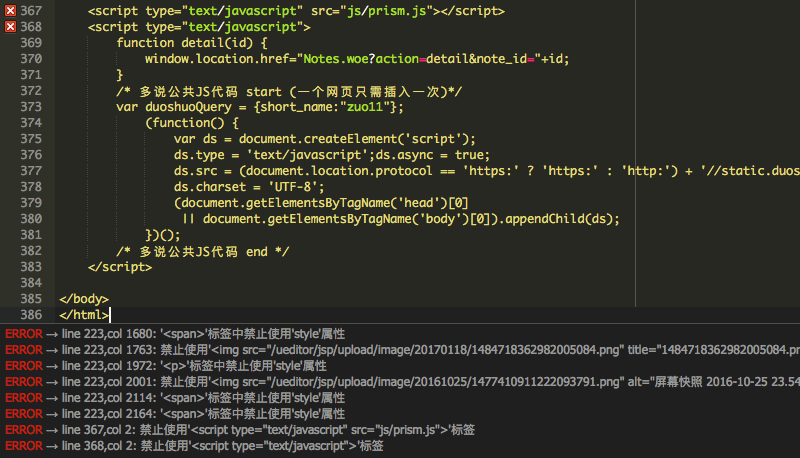
Task: Open error at line 368, col 2
Action: point(194,446)
